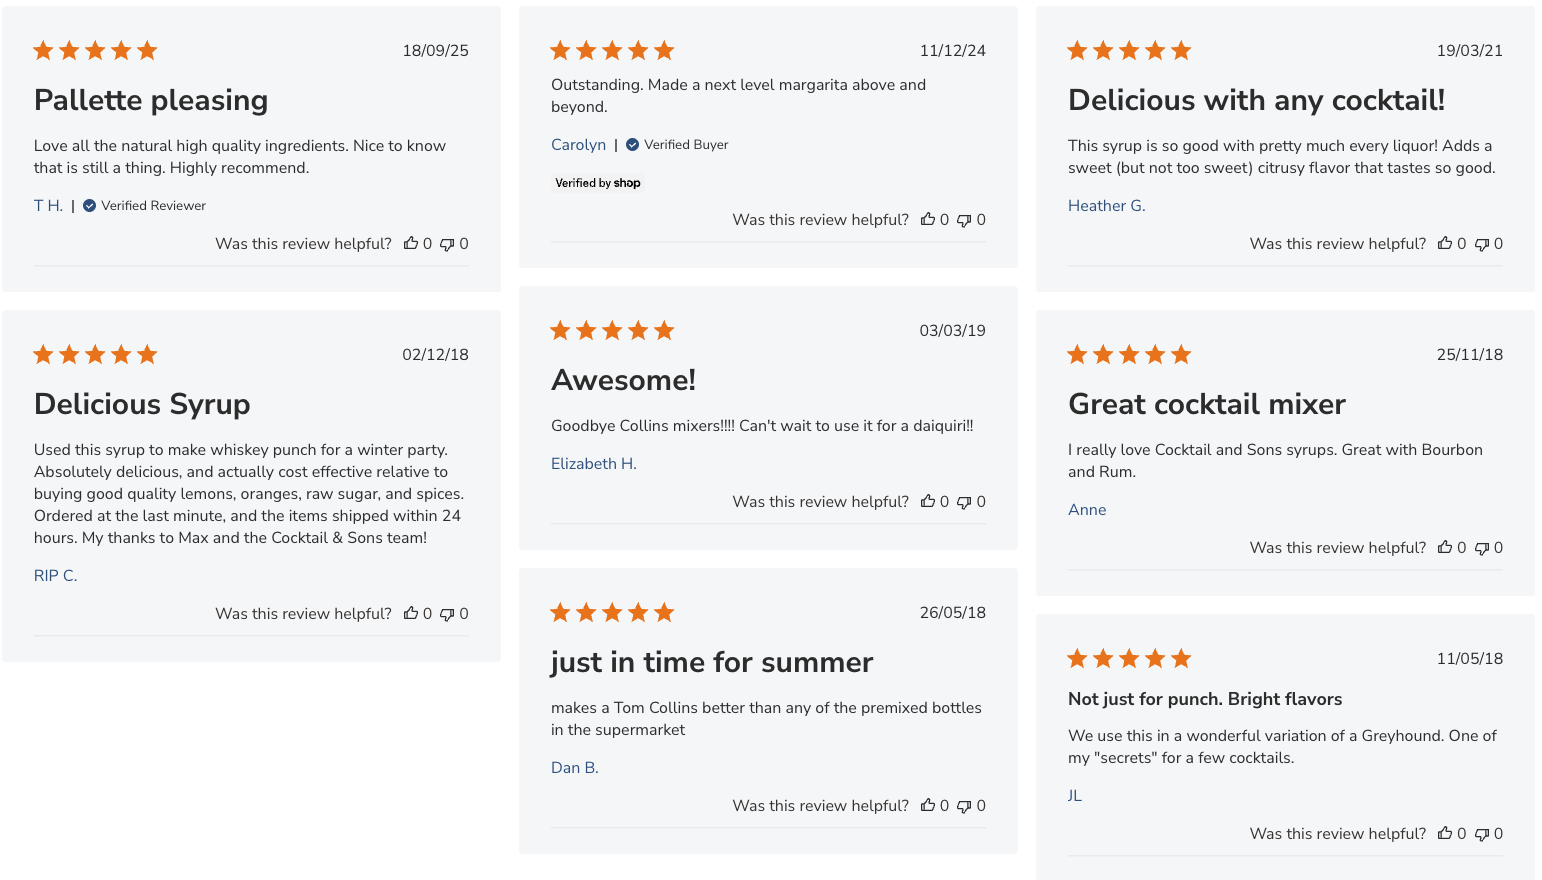
Task: Like the "Great cocktail mixer" review
Action: 1445,547
